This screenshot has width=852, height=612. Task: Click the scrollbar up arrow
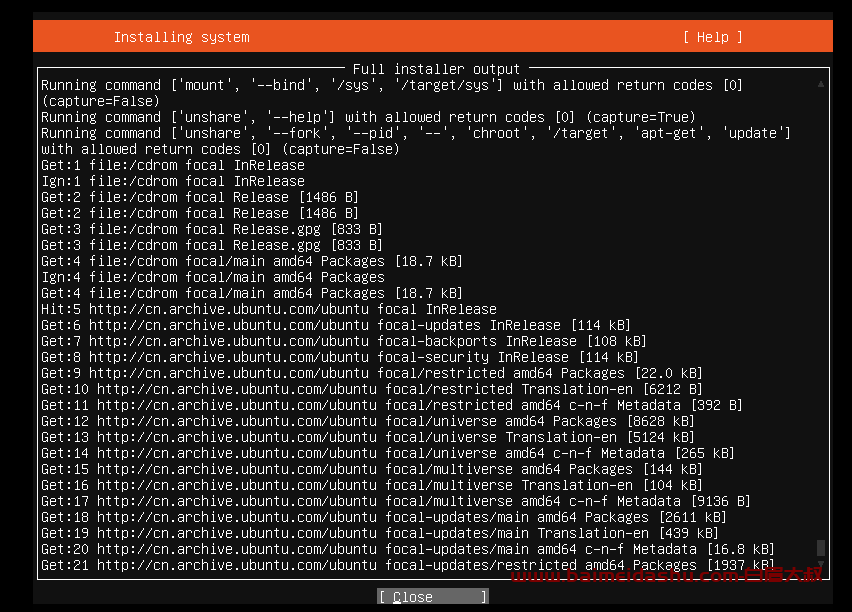click(820, 84)
